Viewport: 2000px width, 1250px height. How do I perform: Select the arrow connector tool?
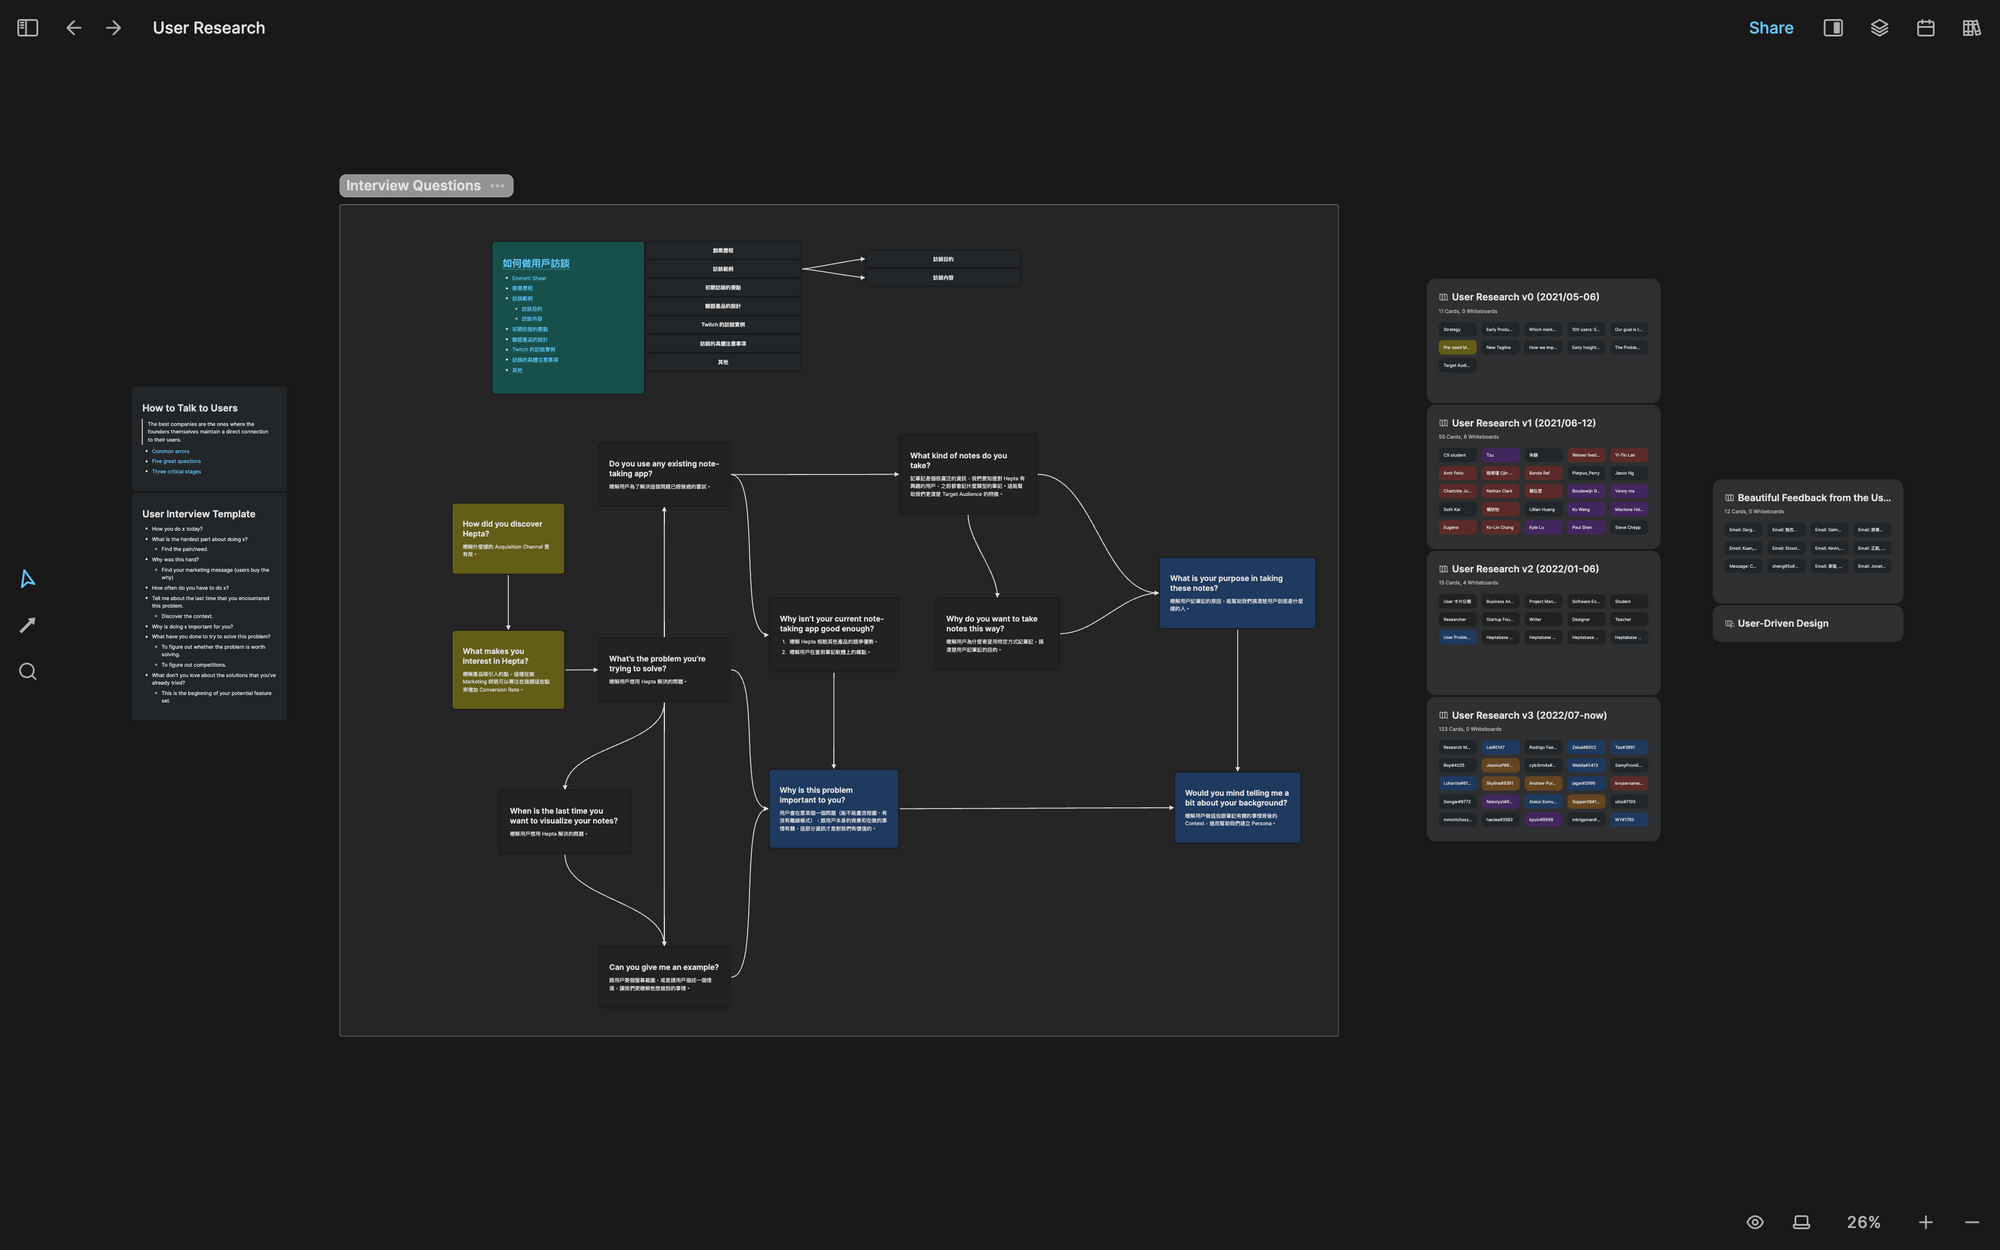(x=28, y=625)
